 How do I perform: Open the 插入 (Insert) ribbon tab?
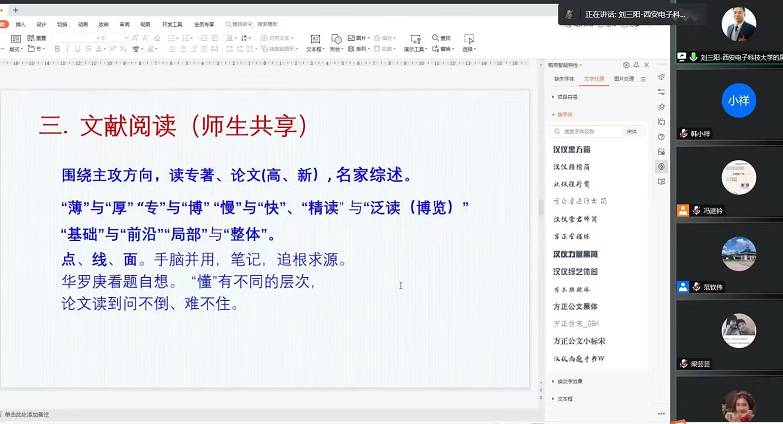click(x=20, y=24)
